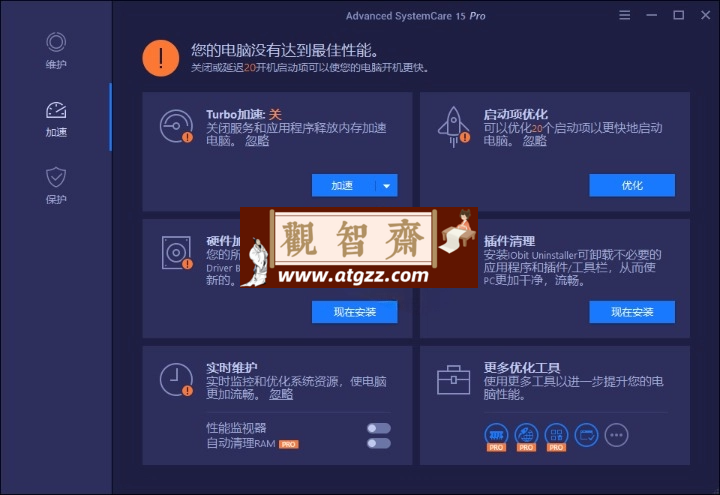720x495 pixels.
Task: Click the blue 加速 button
Action: coord(343,186)
